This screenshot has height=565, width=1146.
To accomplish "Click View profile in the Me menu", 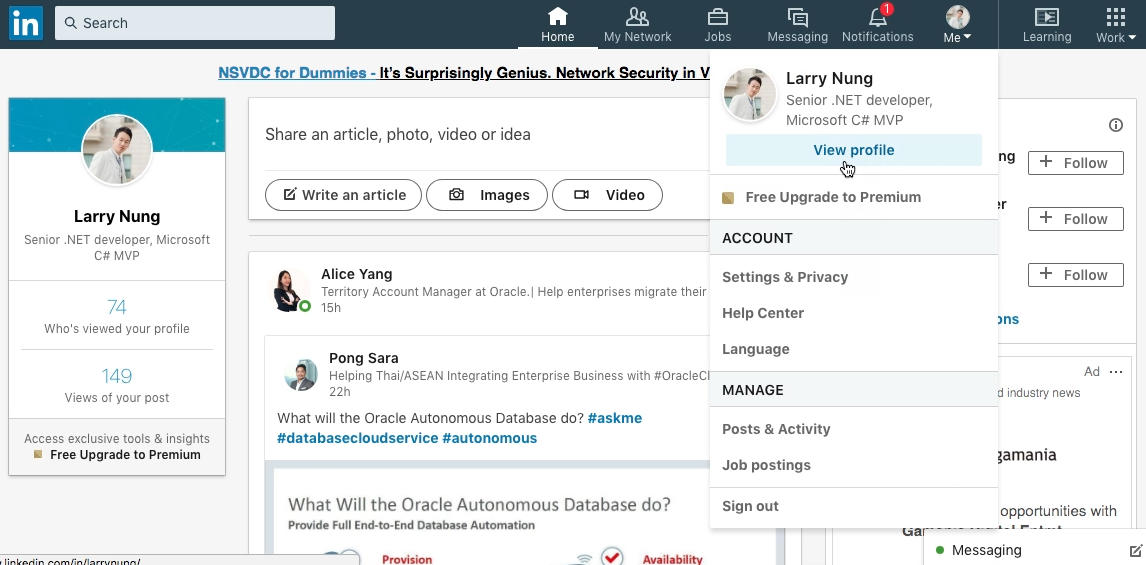I will click(854, 150).
